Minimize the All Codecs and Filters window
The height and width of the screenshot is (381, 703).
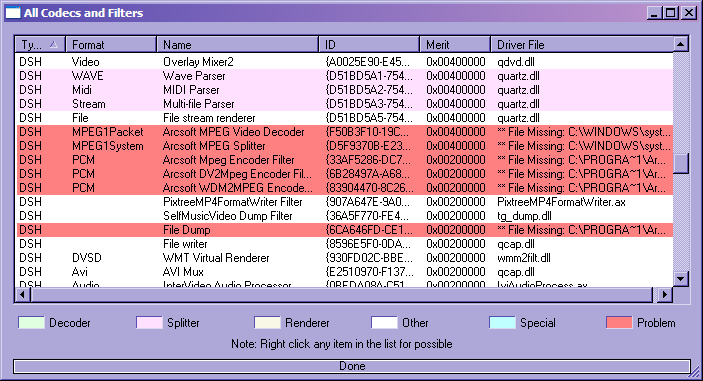[x=655, y=13]
